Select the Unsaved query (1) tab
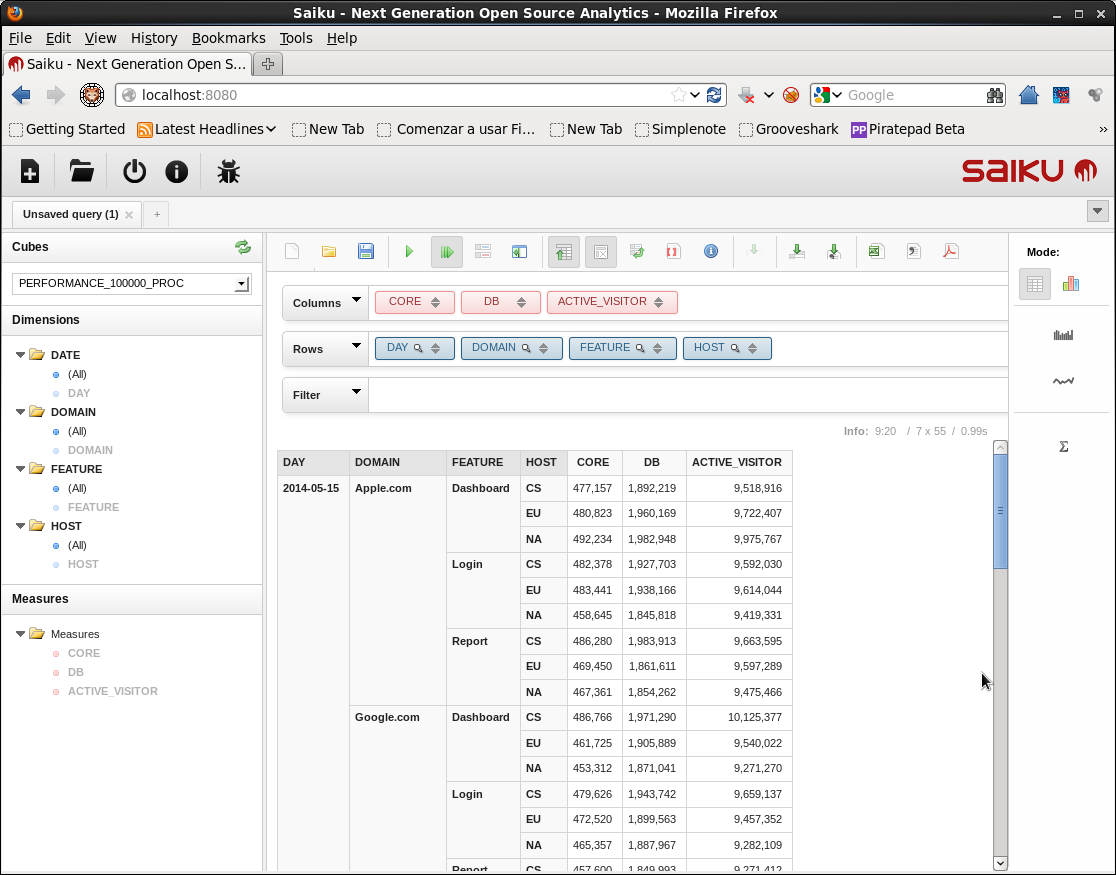 [71, 214]
